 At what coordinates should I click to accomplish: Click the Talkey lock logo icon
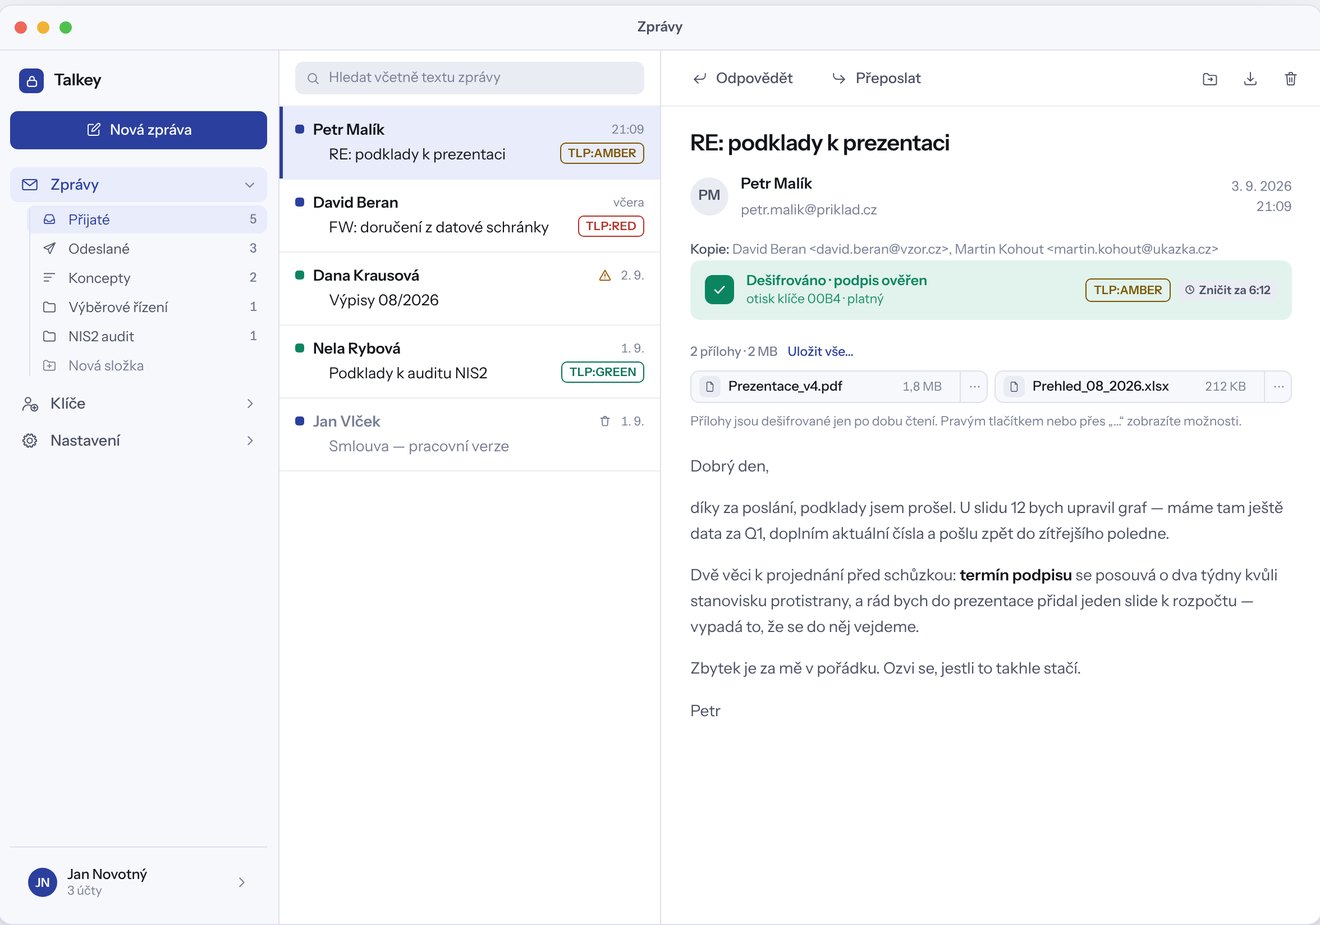tap(32, 81)
